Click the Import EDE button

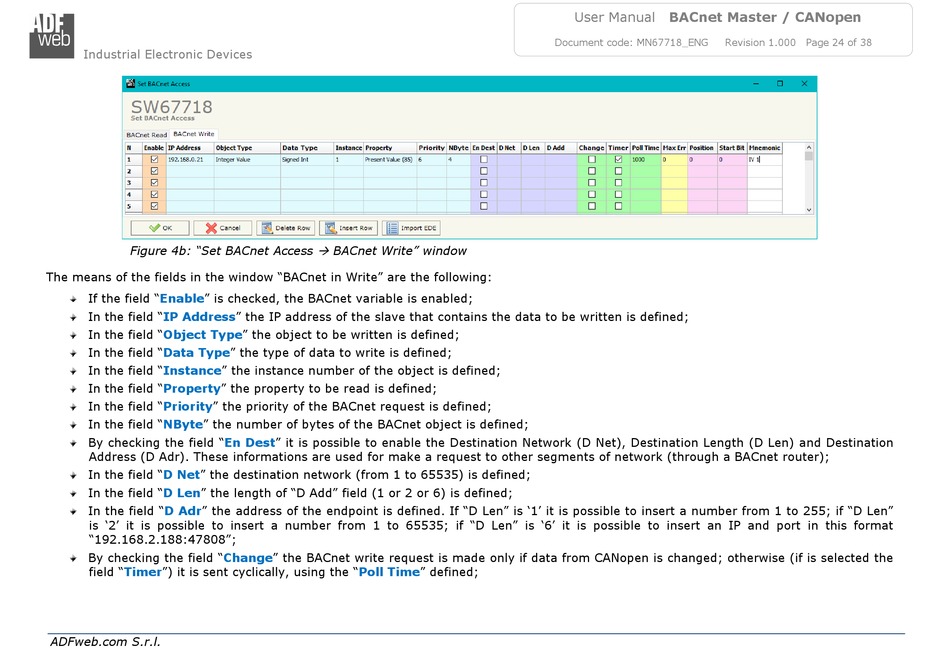[411, 228]
